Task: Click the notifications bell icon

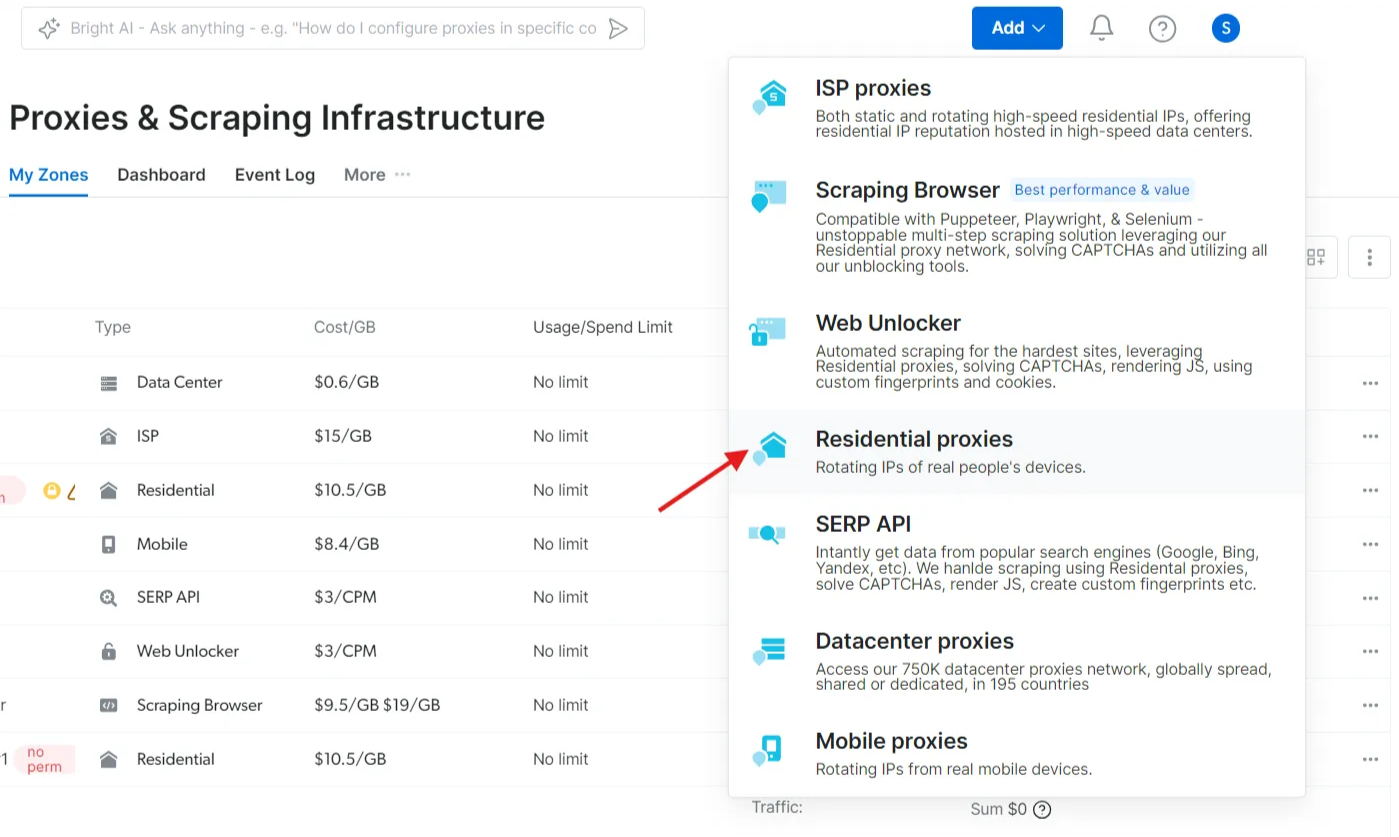Action: [1101, 28]
